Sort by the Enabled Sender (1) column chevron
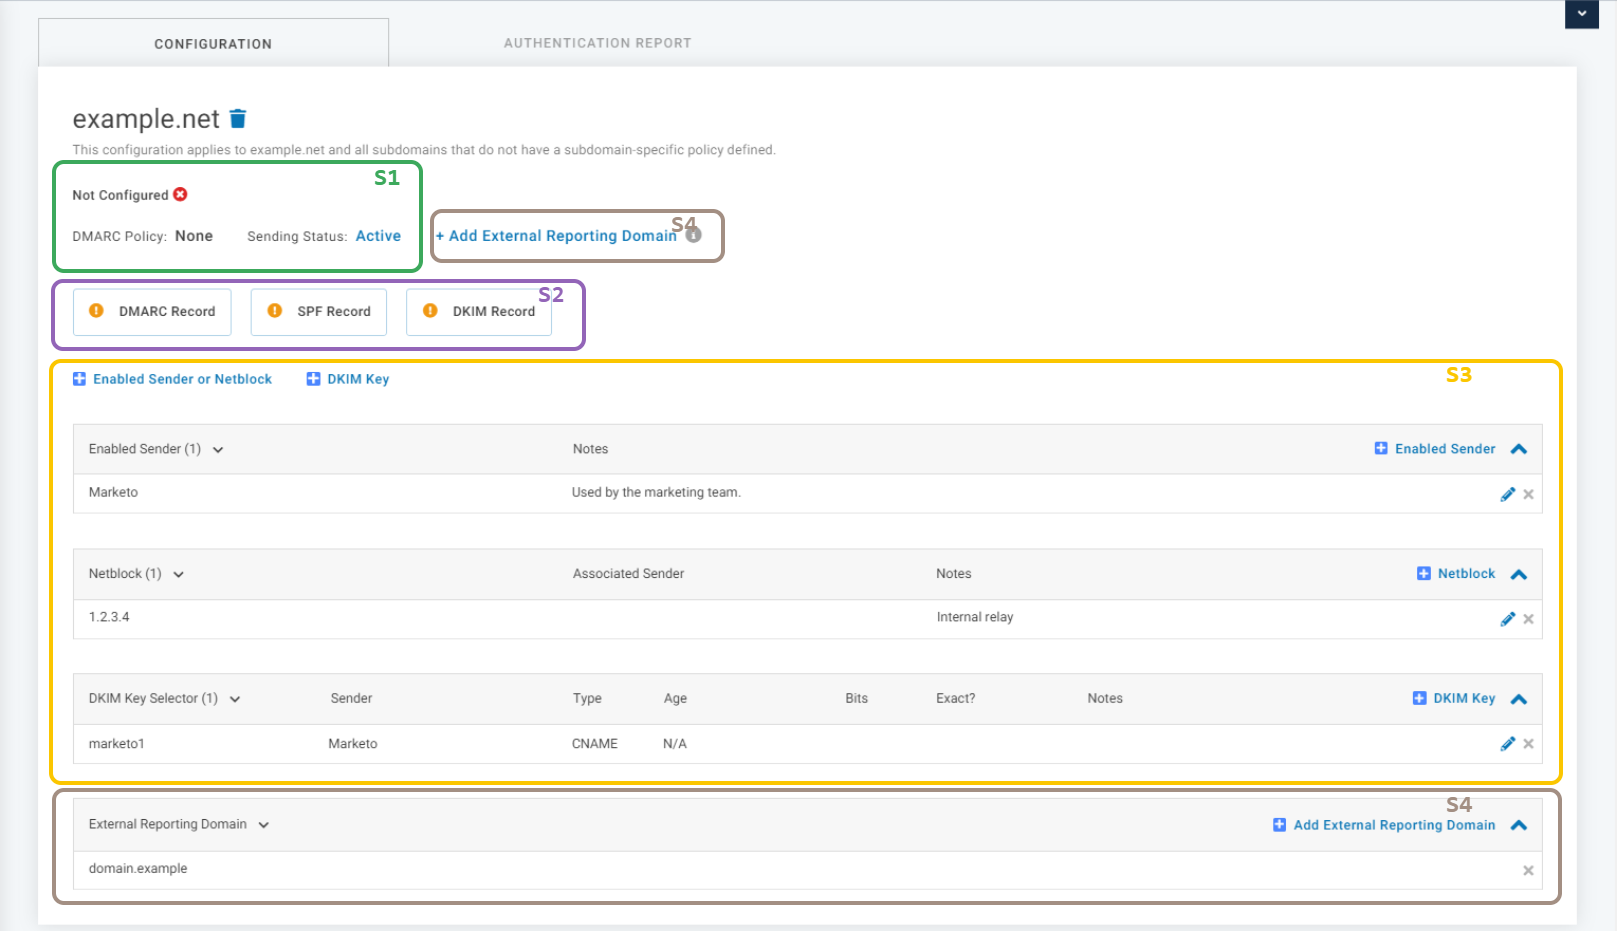 click(x=218, y=450)
